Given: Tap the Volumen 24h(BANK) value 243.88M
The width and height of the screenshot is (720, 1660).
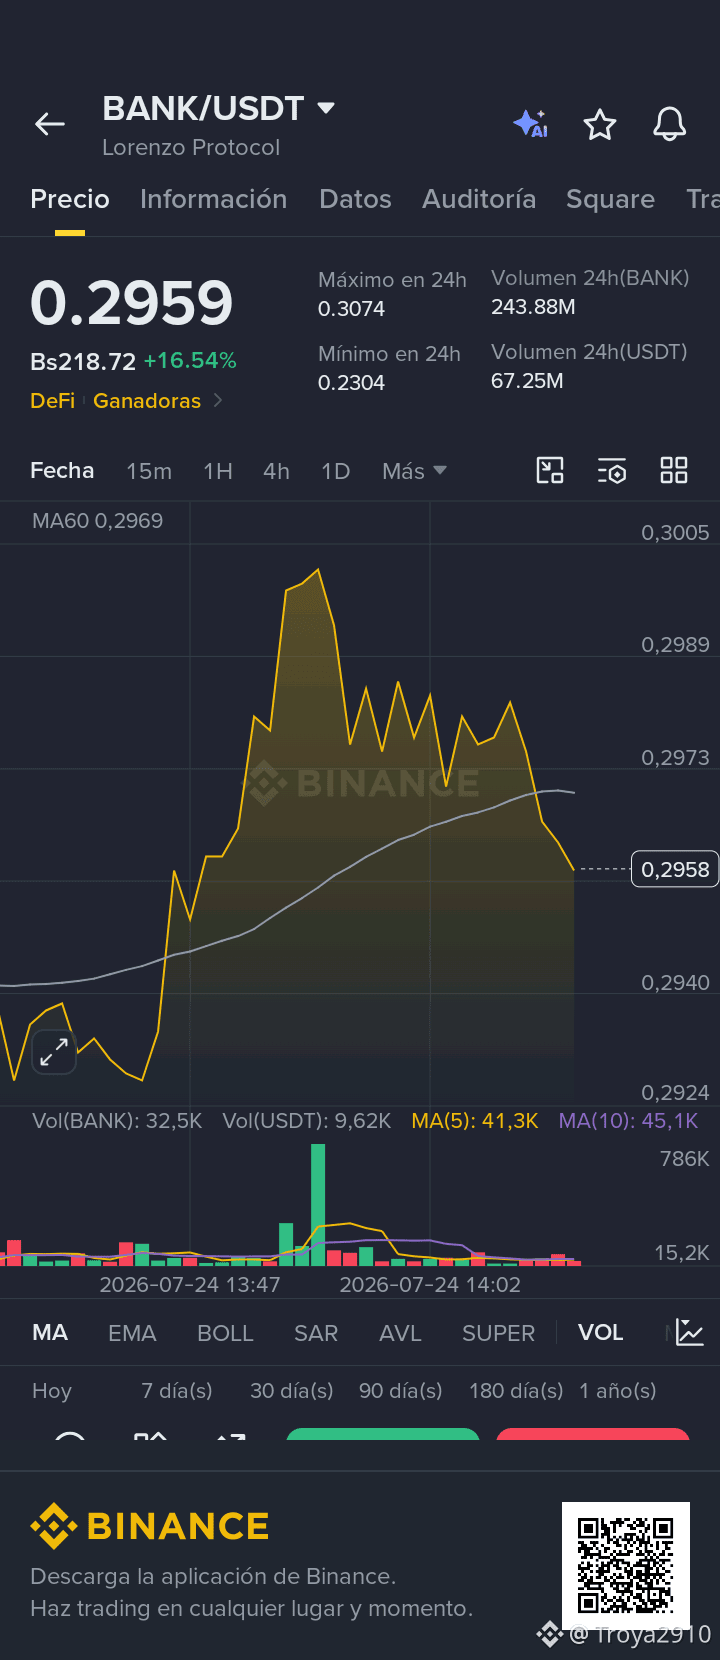Looking at the screenshot, I should point(533,307).
